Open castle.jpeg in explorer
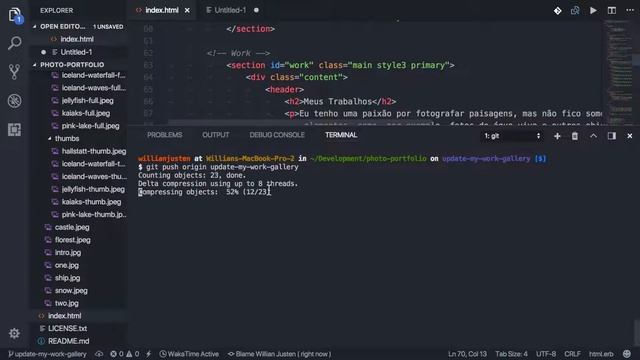The image size is (640, 360). point(72,227)
